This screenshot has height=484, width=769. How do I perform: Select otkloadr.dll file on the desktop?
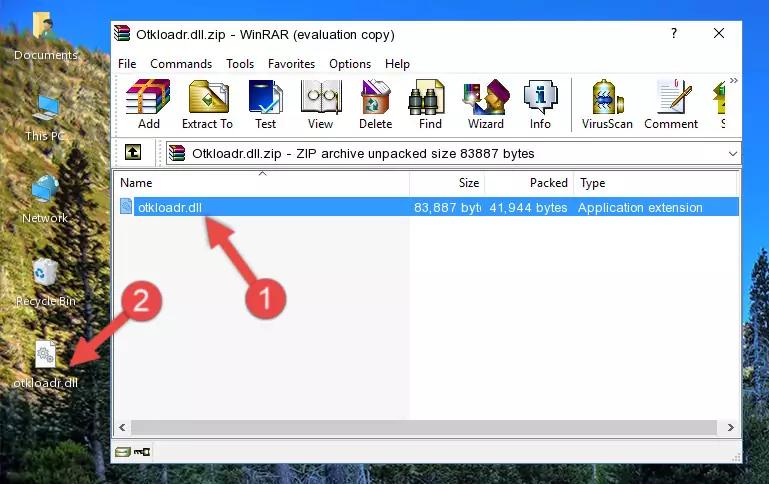pos(45,365)
